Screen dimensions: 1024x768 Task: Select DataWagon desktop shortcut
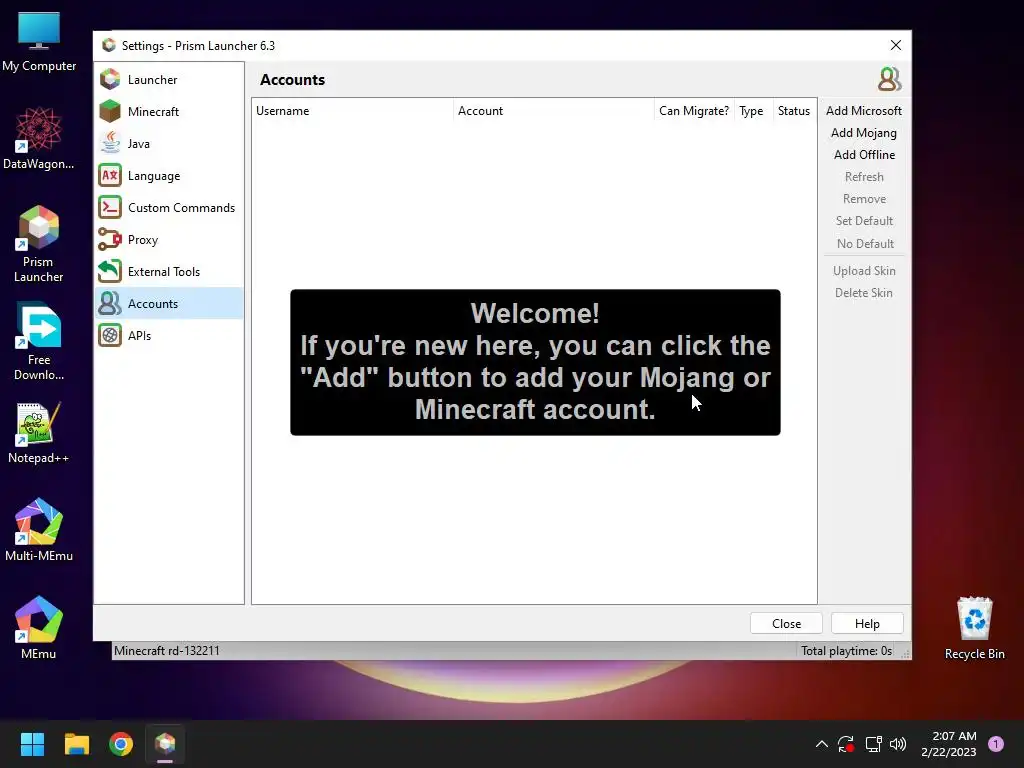pos(39,138)
